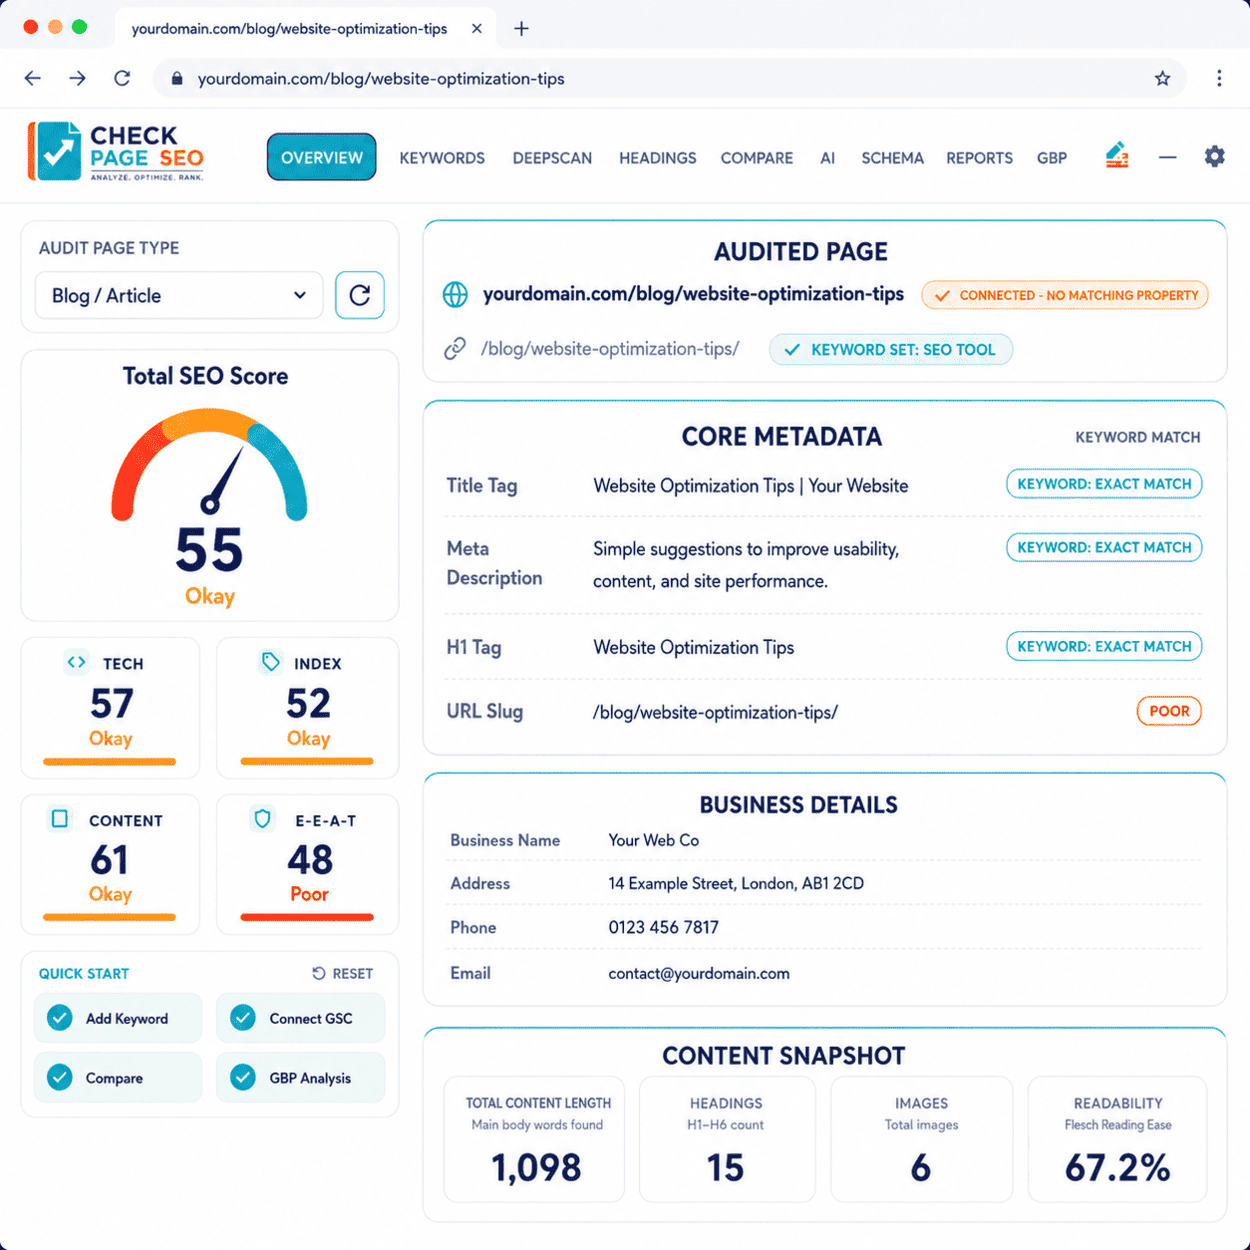Click the orange progress bar under TECH 57
The image size is (1250, 1250).
(110, 762)
